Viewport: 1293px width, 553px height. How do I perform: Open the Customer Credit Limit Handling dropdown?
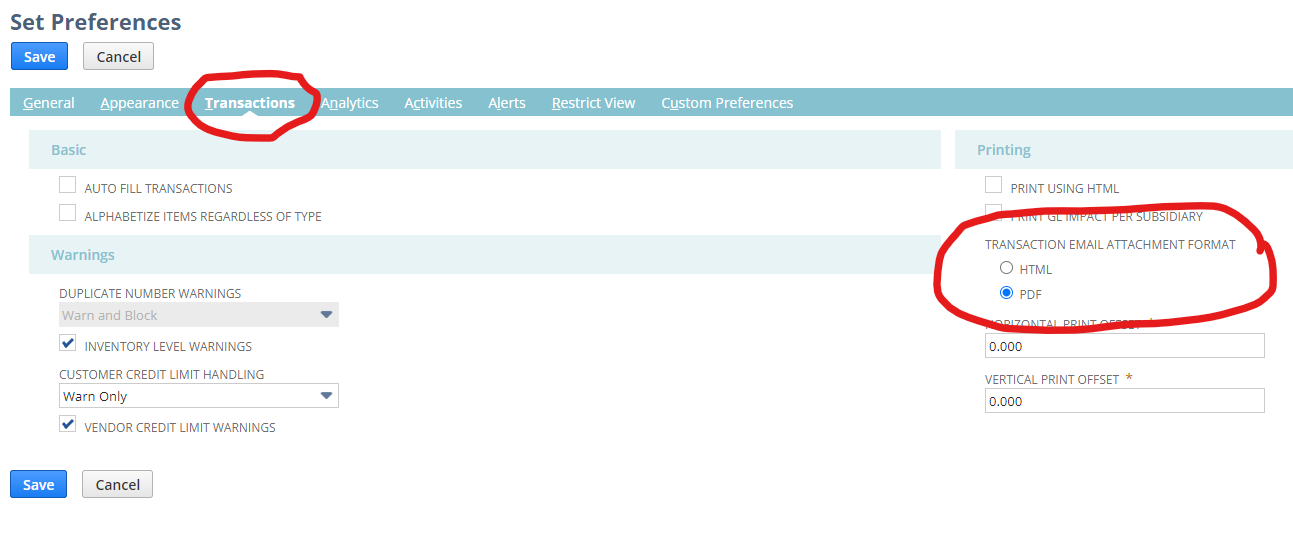(x=199, y=396)
